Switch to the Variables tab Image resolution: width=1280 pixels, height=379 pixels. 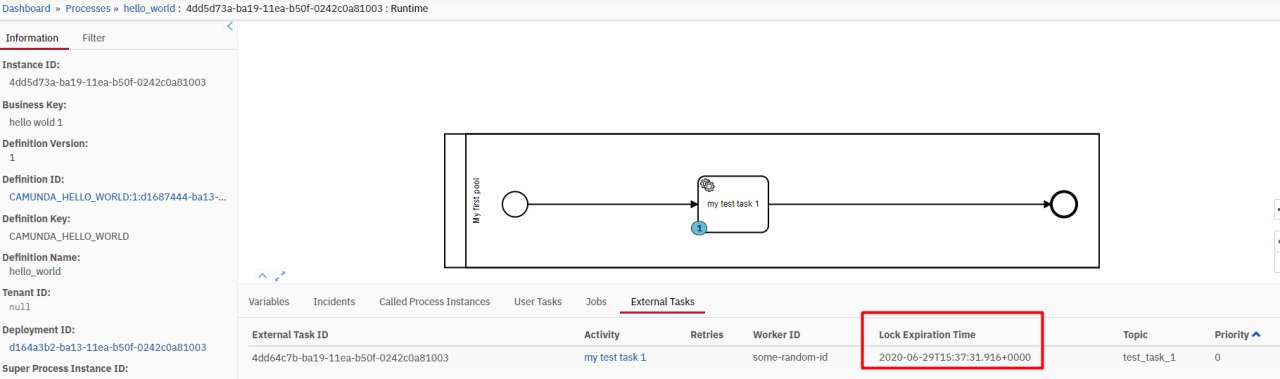coord(268,301)
